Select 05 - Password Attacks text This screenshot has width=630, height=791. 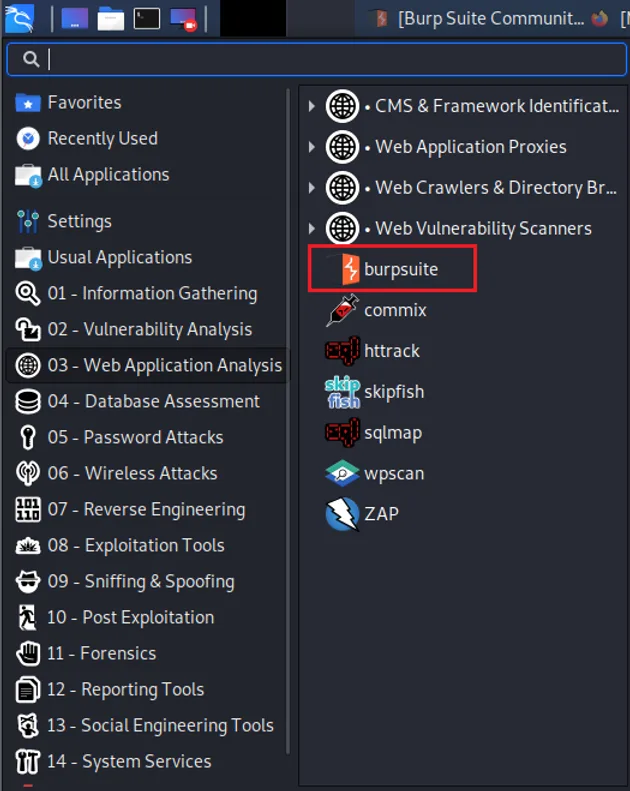click(x=135, y=437)
